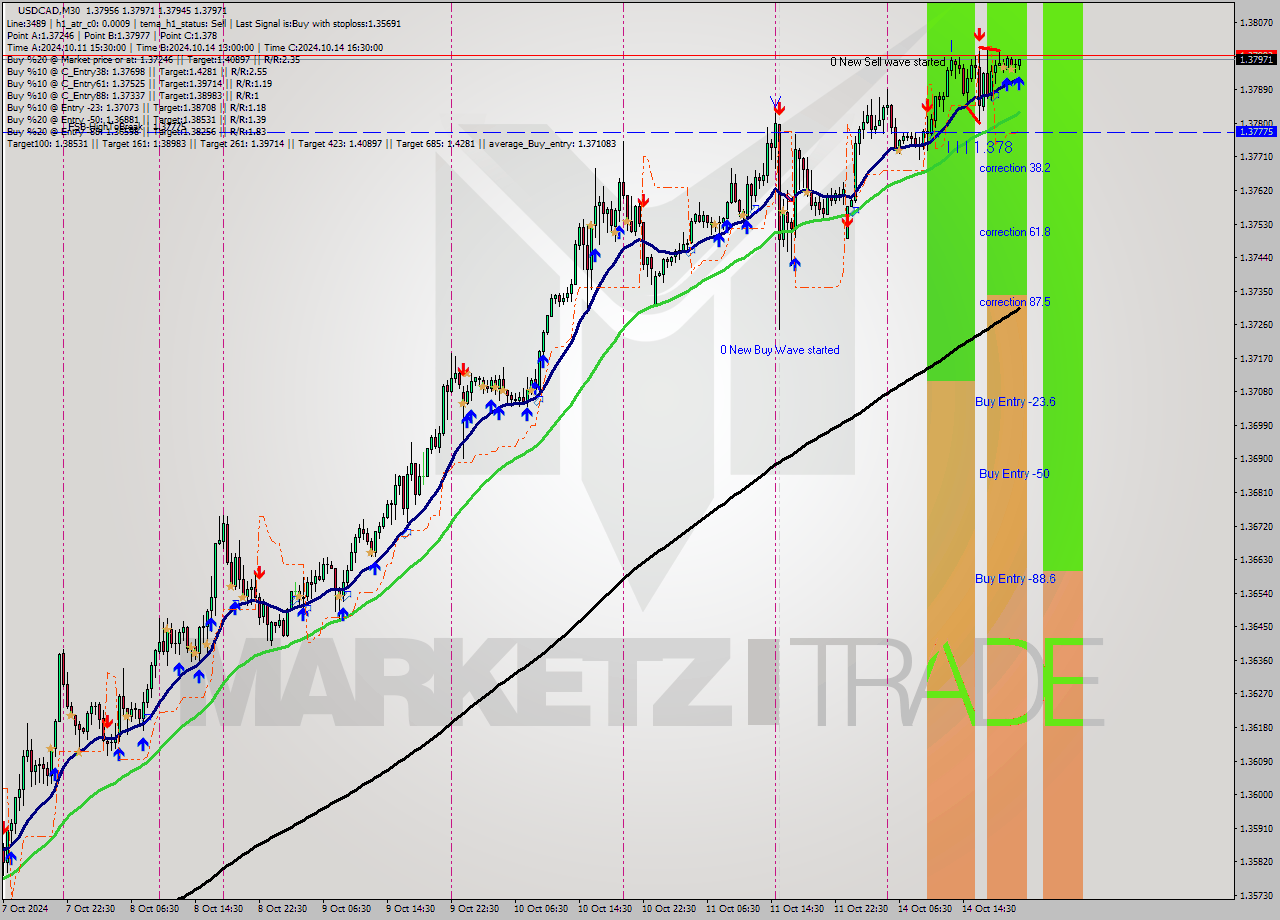
Task: Click 'Buy %20 @ Market price' entry line
Action: click(153, 59)
